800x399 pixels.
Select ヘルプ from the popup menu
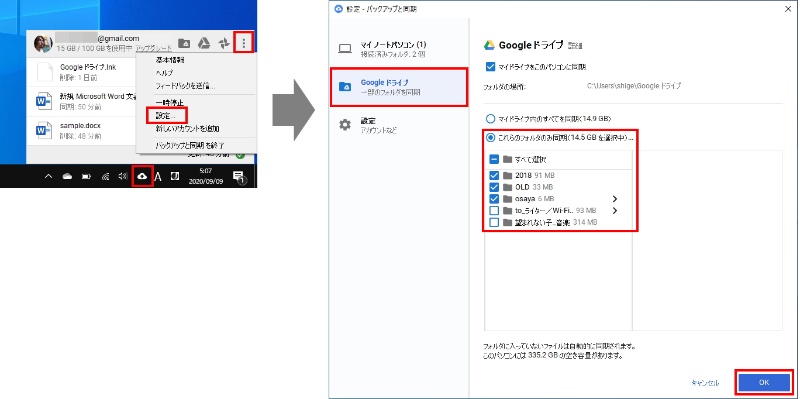pyautogui.click(x=164, y=73)
